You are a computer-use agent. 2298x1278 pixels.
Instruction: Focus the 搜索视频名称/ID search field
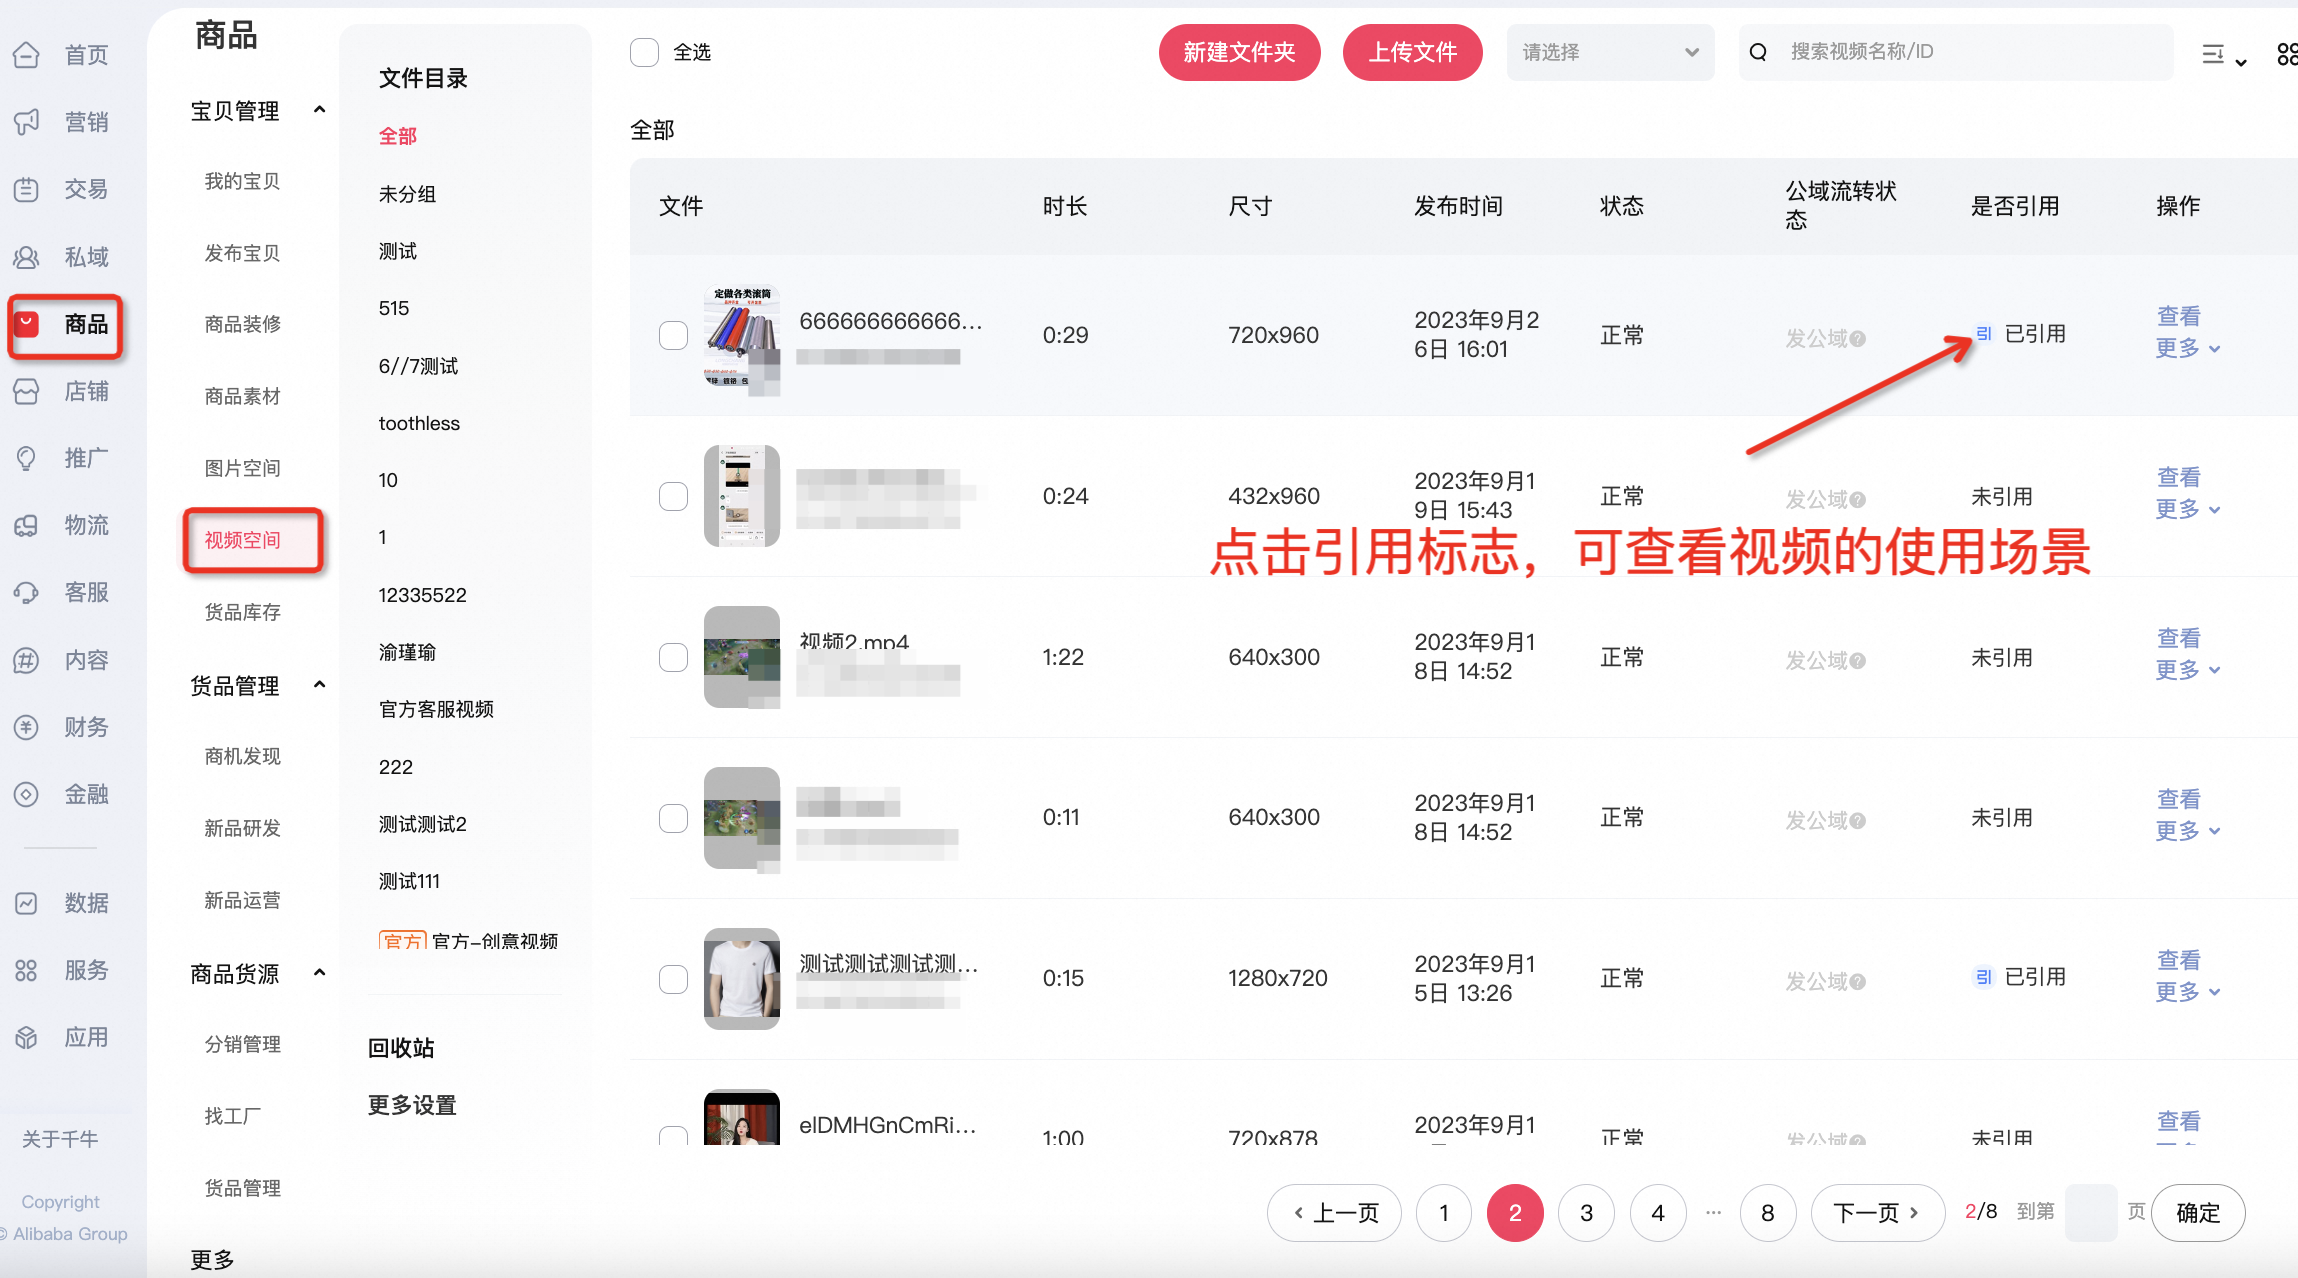1955,52
